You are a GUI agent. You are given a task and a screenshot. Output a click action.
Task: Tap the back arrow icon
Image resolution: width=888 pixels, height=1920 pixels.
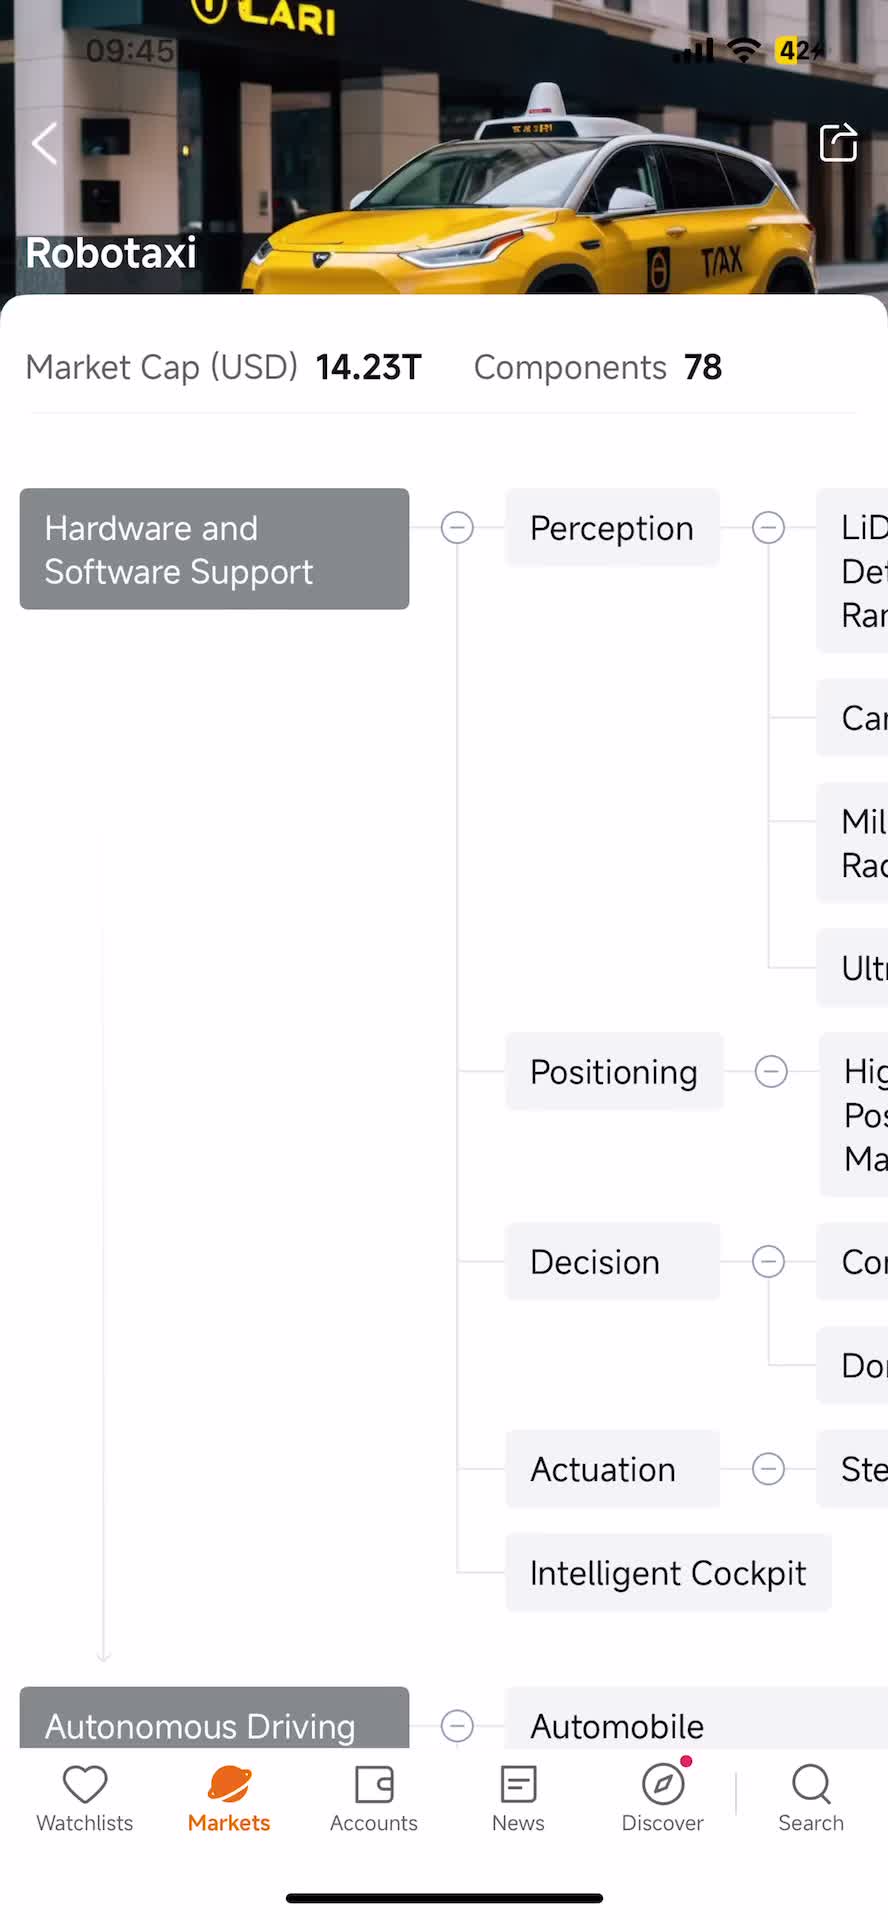[x=45, y=144]
